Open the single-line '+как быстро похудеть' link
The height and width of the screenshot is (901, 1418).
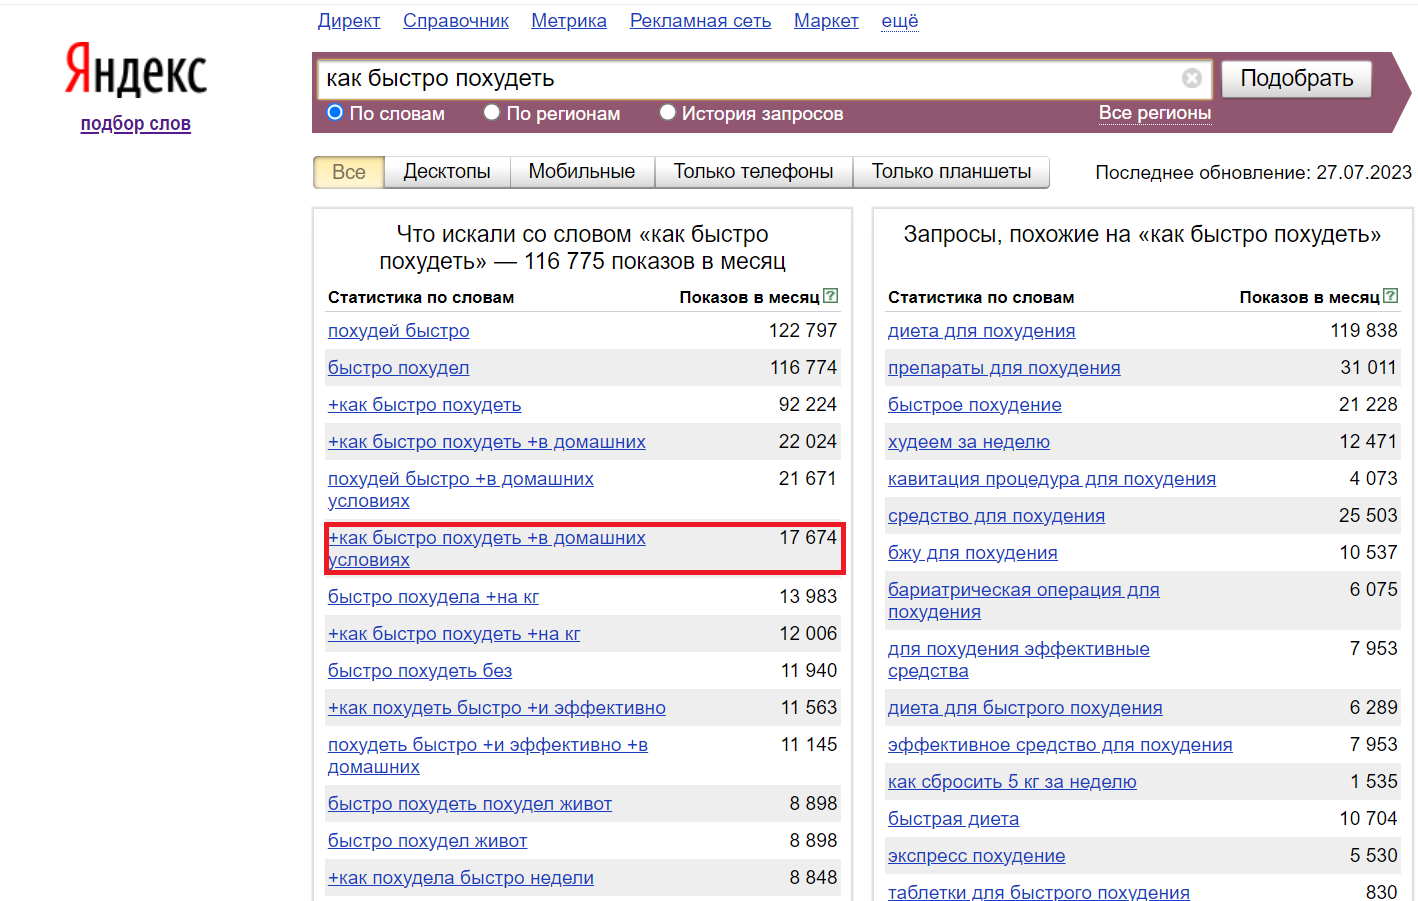[425, 405]
